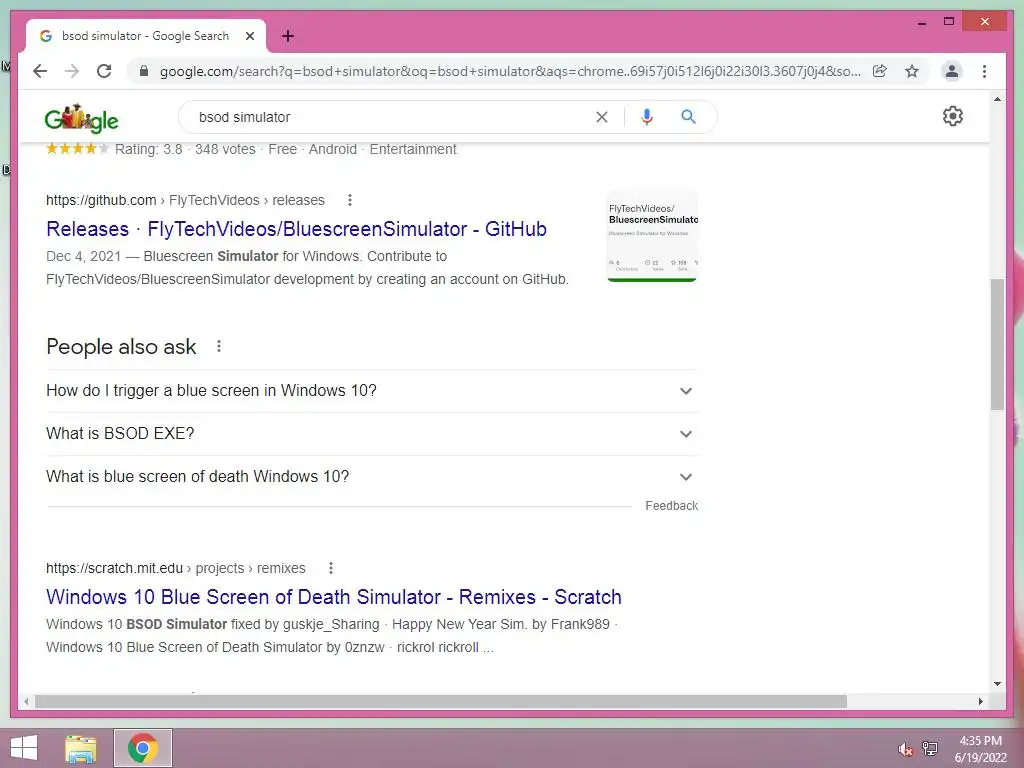Open options for the Scratch result
1024x768 pixels.
coord(331,568)
